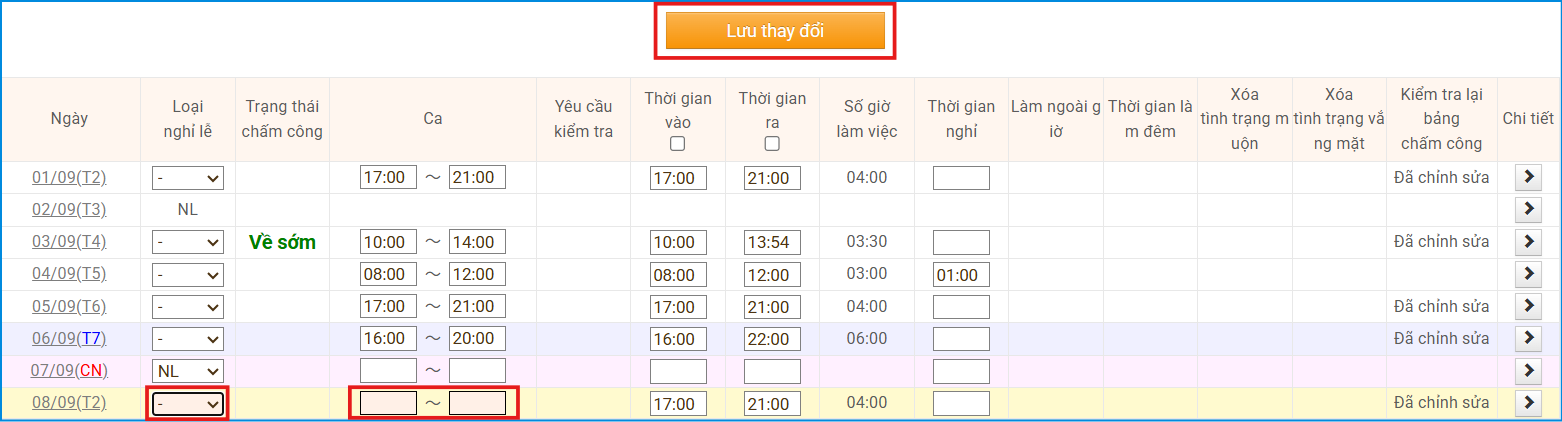The width and height of the screenshot is (1562, 422).
Task: Tick the Thời gian ra header checkbox
Action: pyautogui.click(x=772, y=144)
